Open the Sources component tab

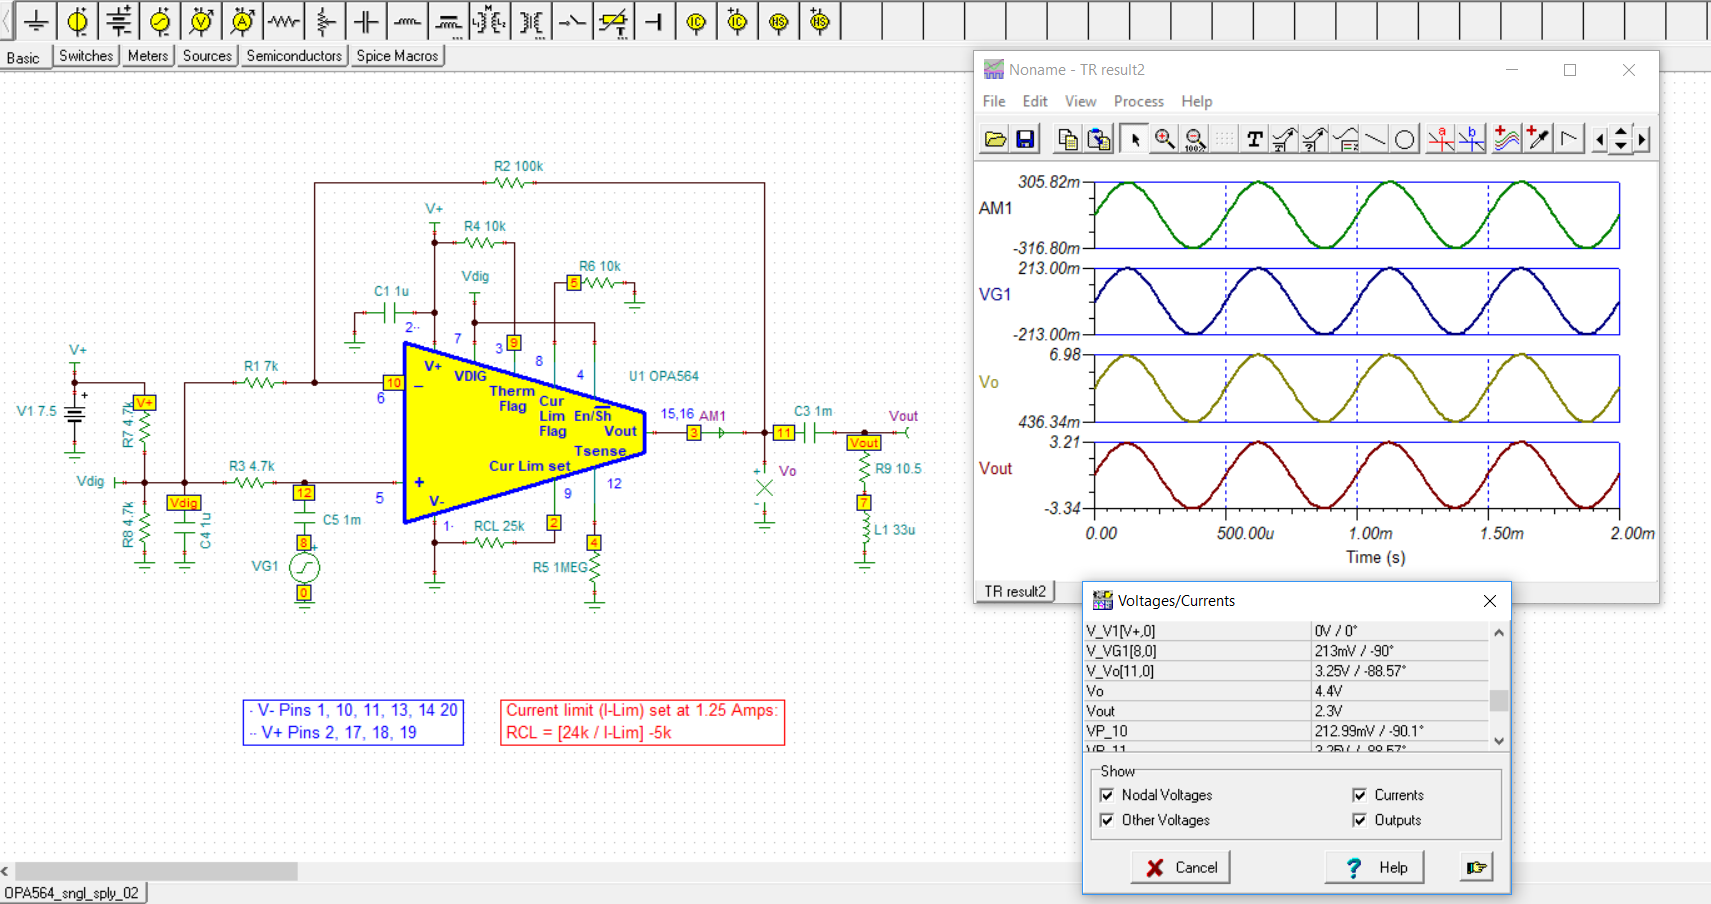click(207, 56)
